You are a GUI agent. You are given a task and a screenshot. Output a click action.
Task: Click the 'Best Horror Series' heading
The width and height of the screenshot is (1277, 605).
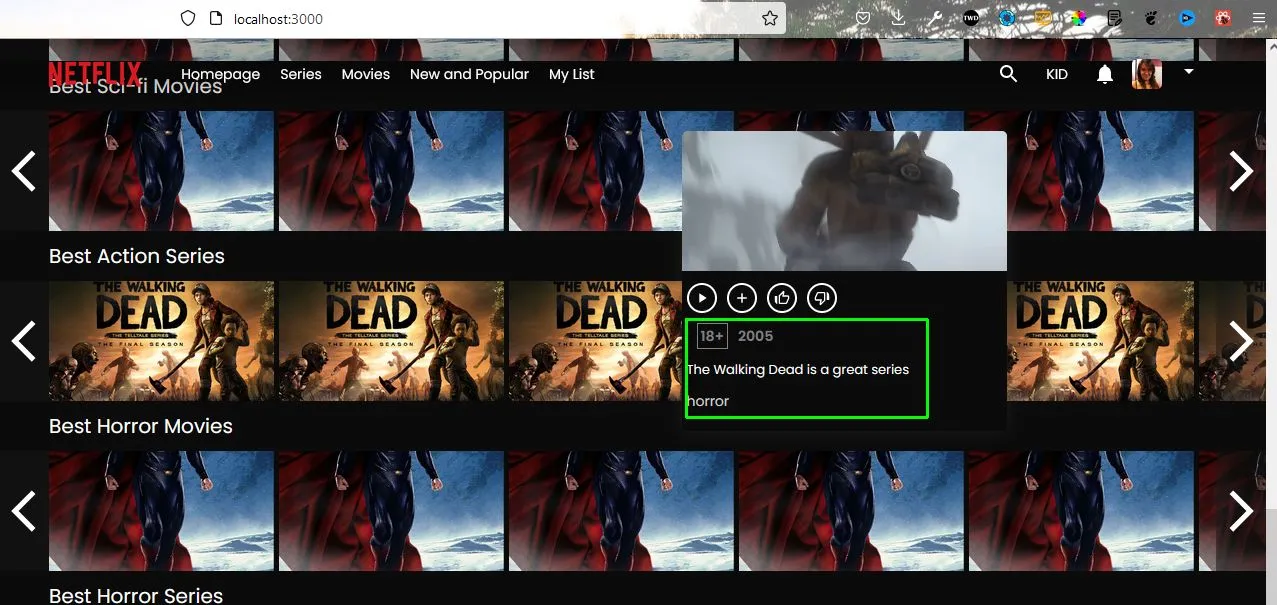[x=136, y=595]
